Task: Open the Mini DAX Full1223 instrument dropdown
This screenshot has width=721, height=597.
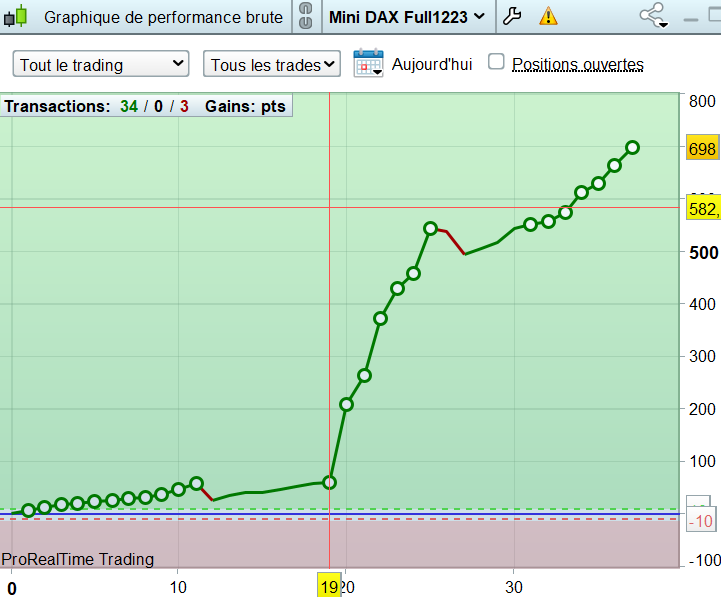Action: pyautogui.click(x=407, y=17)
